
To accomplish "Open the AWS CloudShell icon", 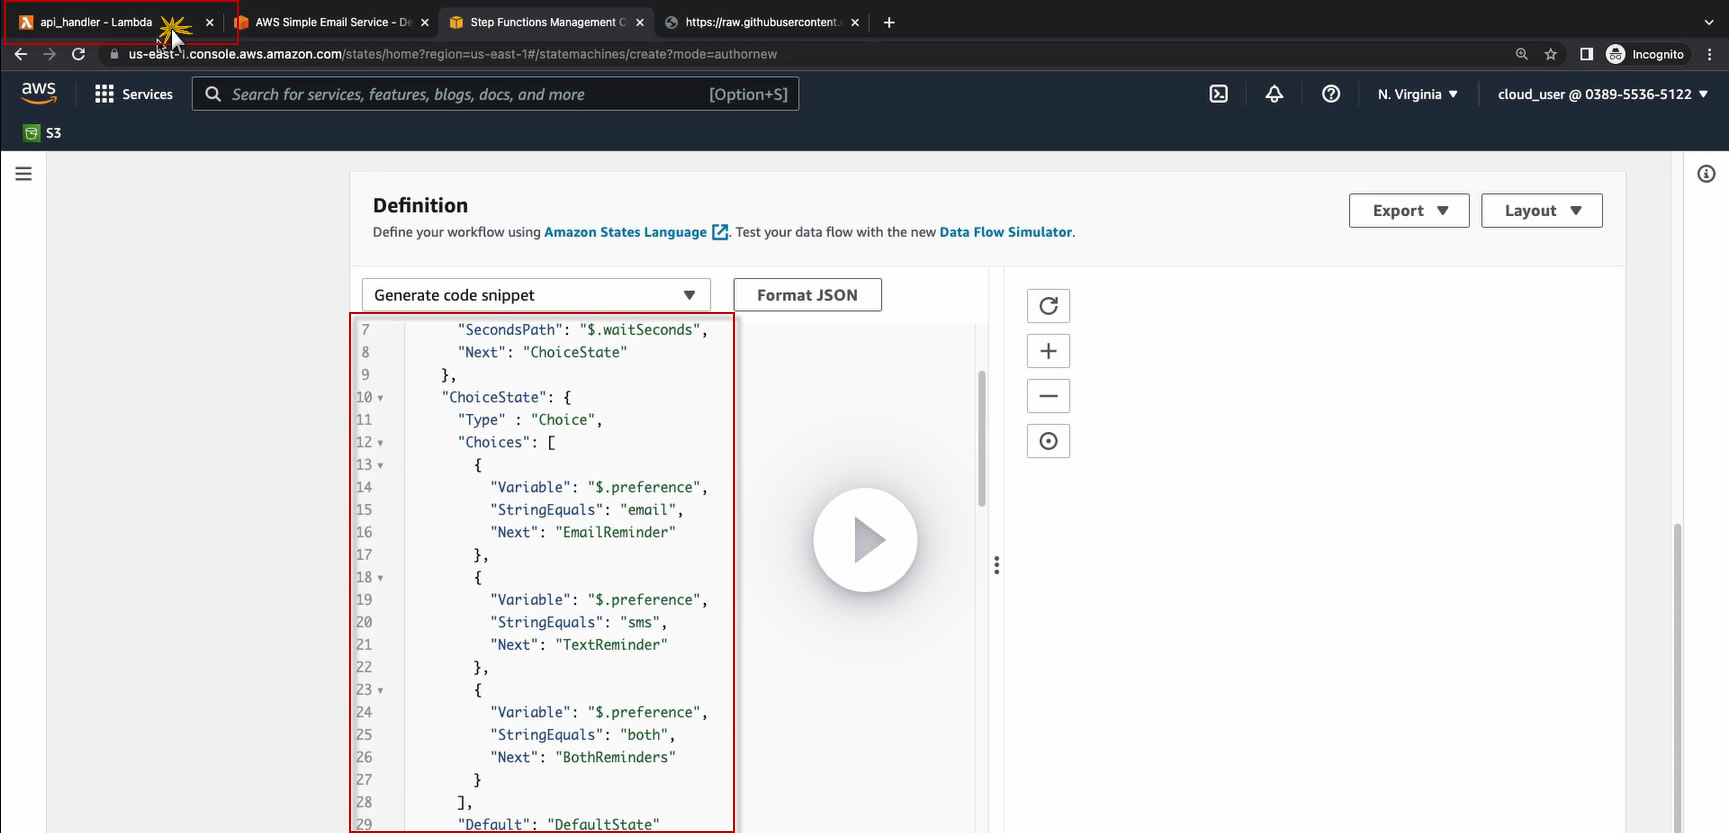I will pos(1218,94).
